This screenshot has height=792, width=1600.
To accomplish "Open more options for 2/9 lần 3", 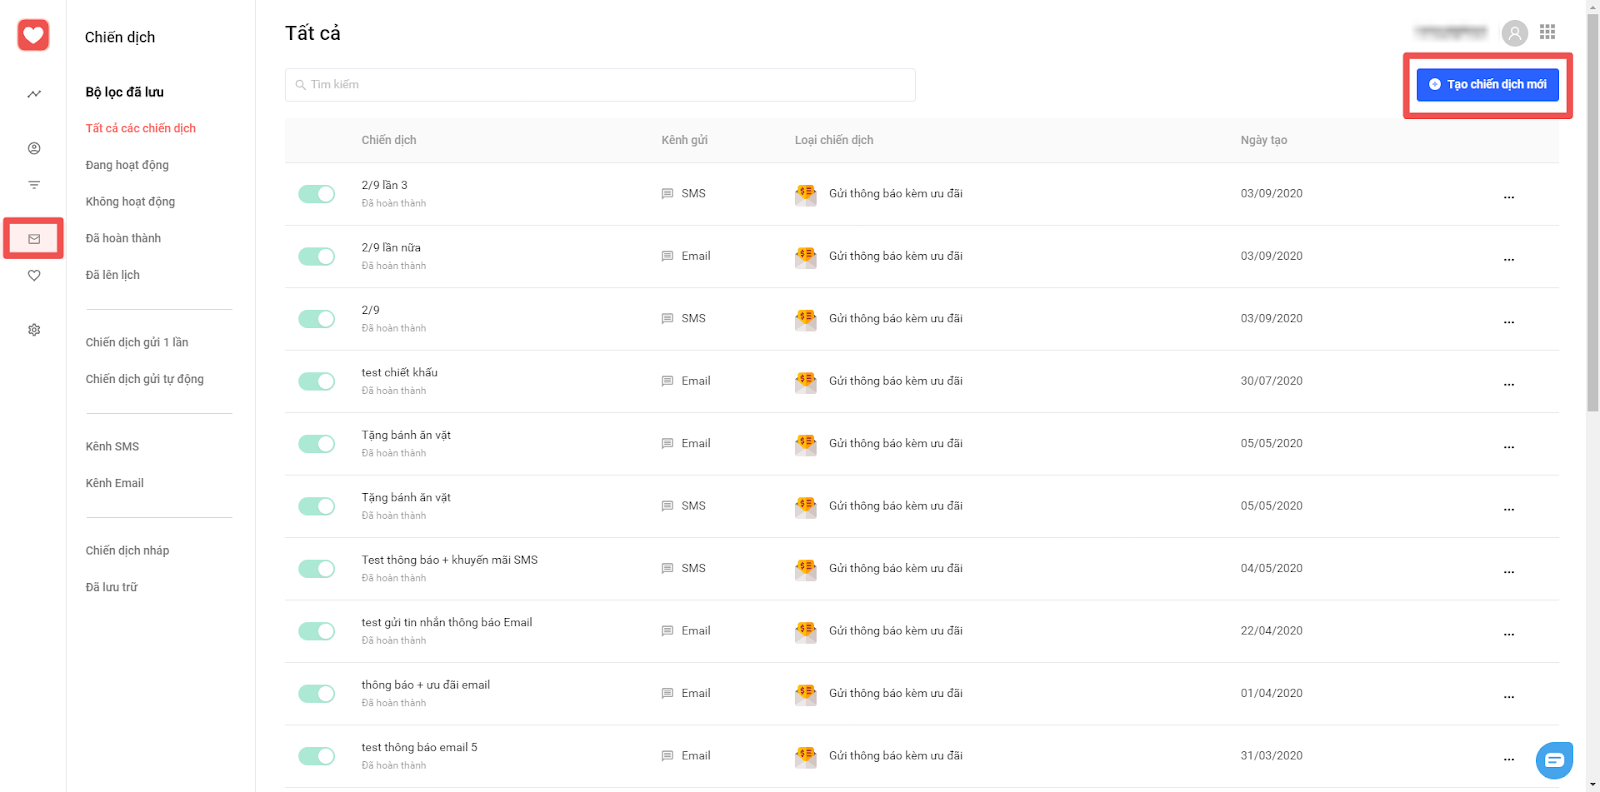I will [1509, 197].
